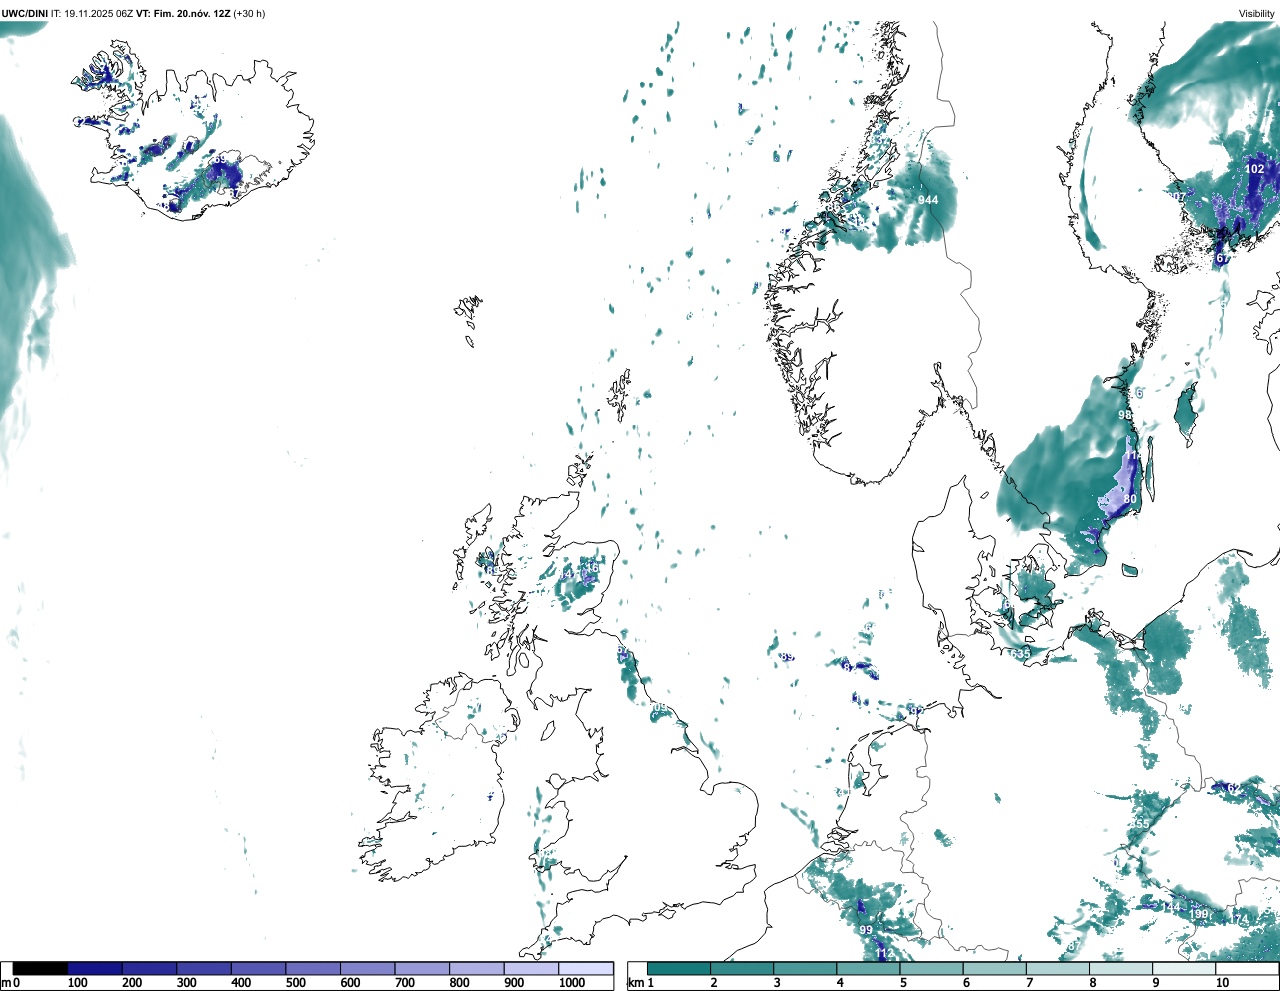Screen dimensions: 1280x991
Task: Pick the 7–8 km pale teal swatch
Action: click(x=1057, y=968)
